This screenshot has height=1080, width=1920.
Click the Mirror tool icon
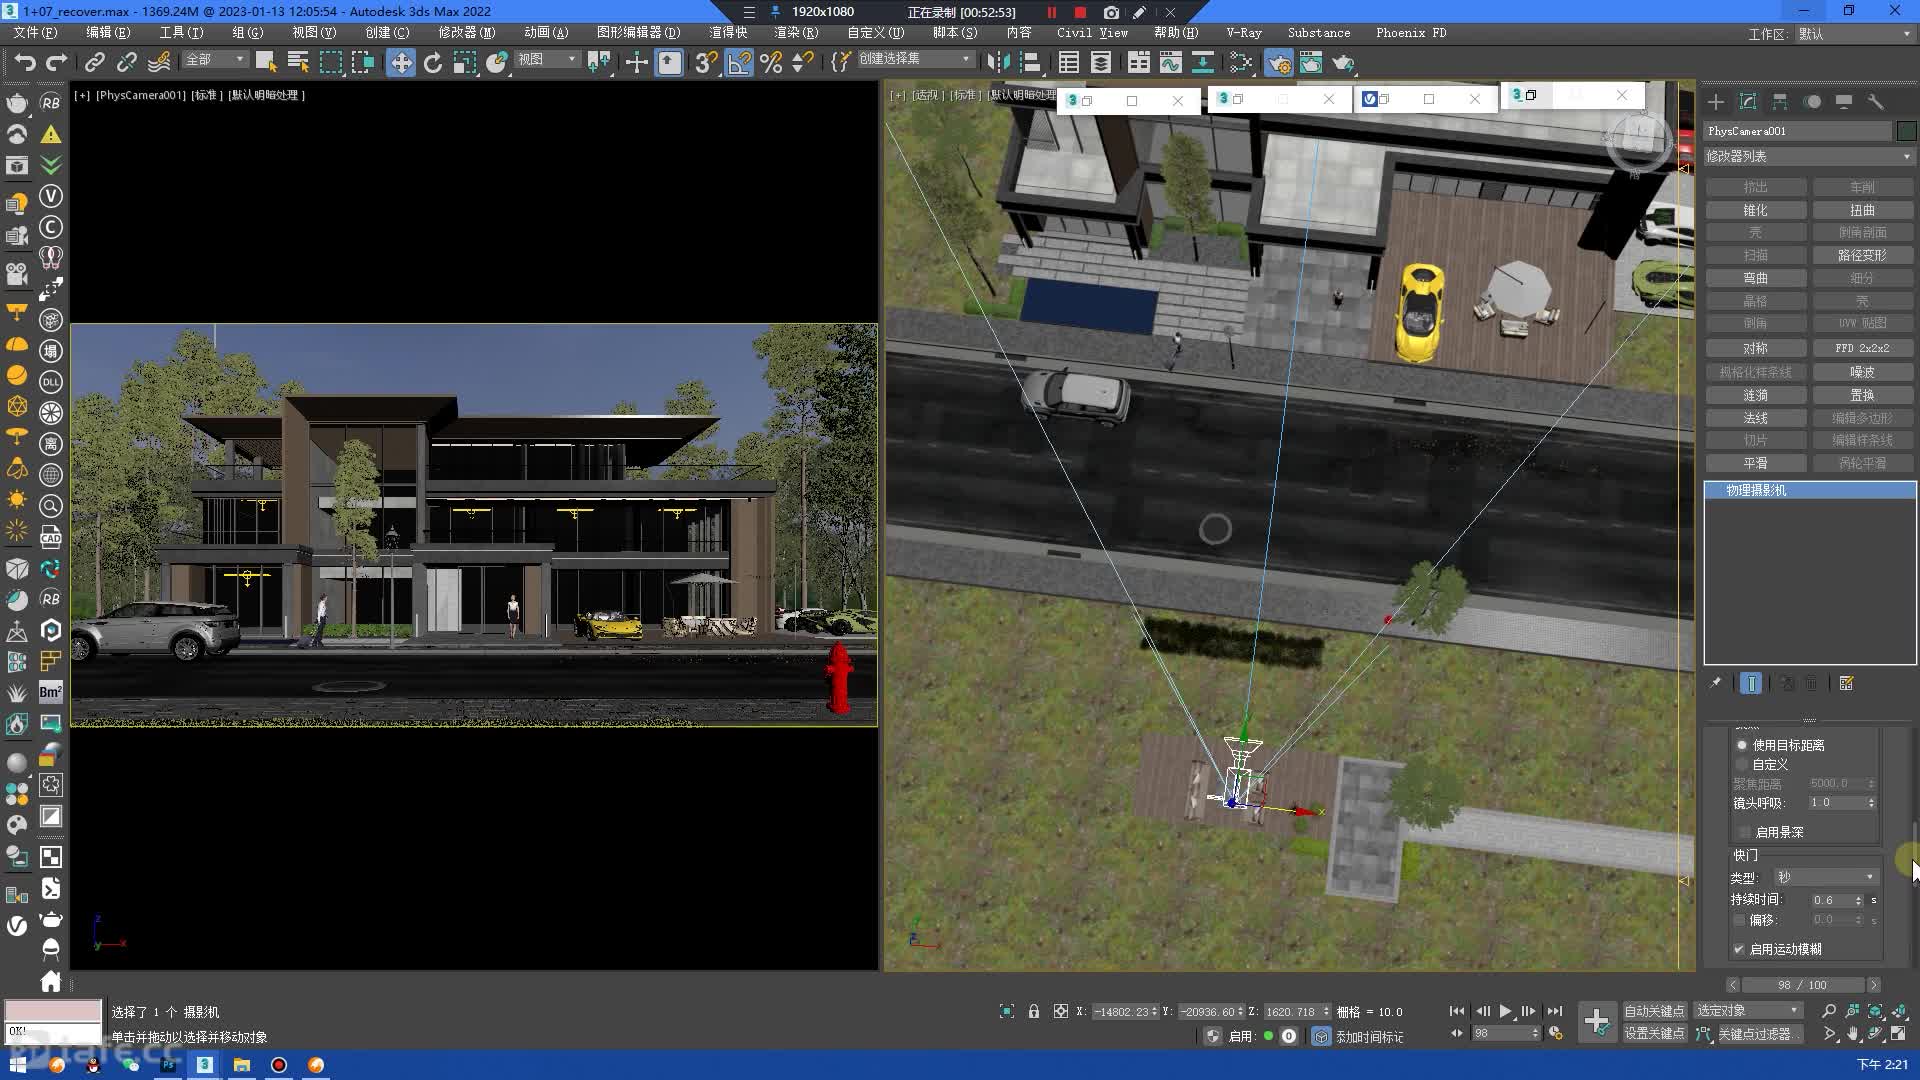tap(998, 63)
